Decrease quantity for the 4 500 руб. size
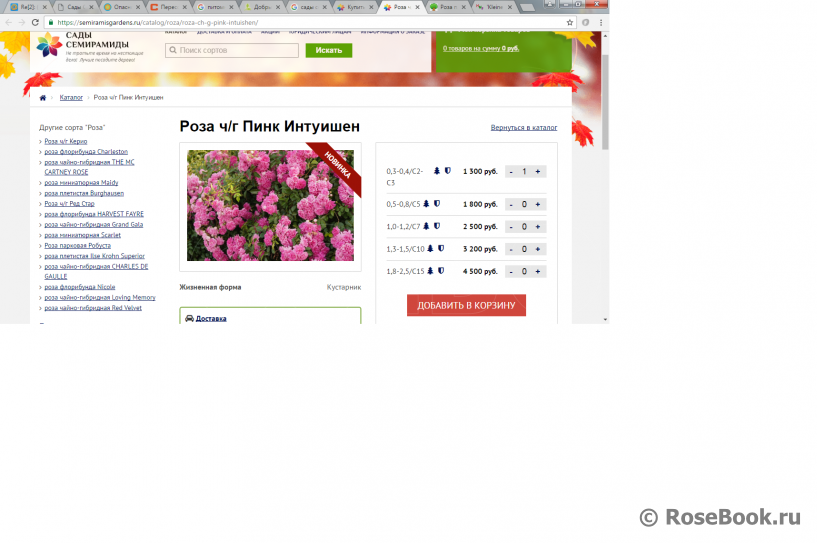817x543 pixels. click(511, 272)
